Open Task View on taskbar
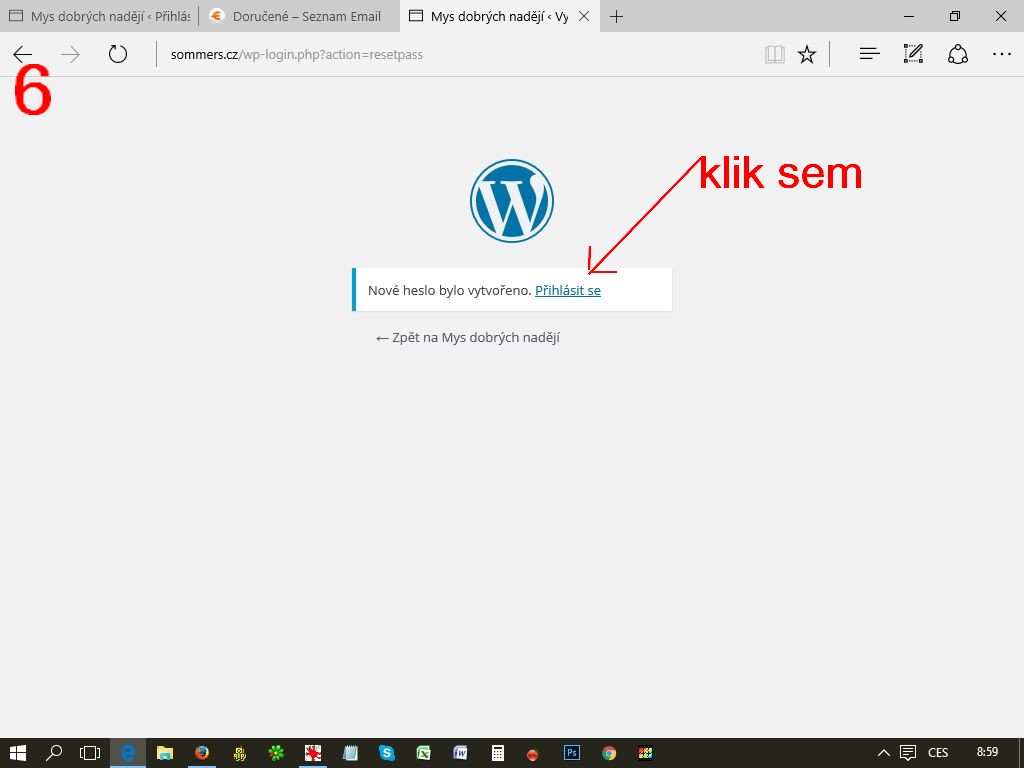Image resolution: width=1024 pixels, height=768 pixels. pos(90,753)
